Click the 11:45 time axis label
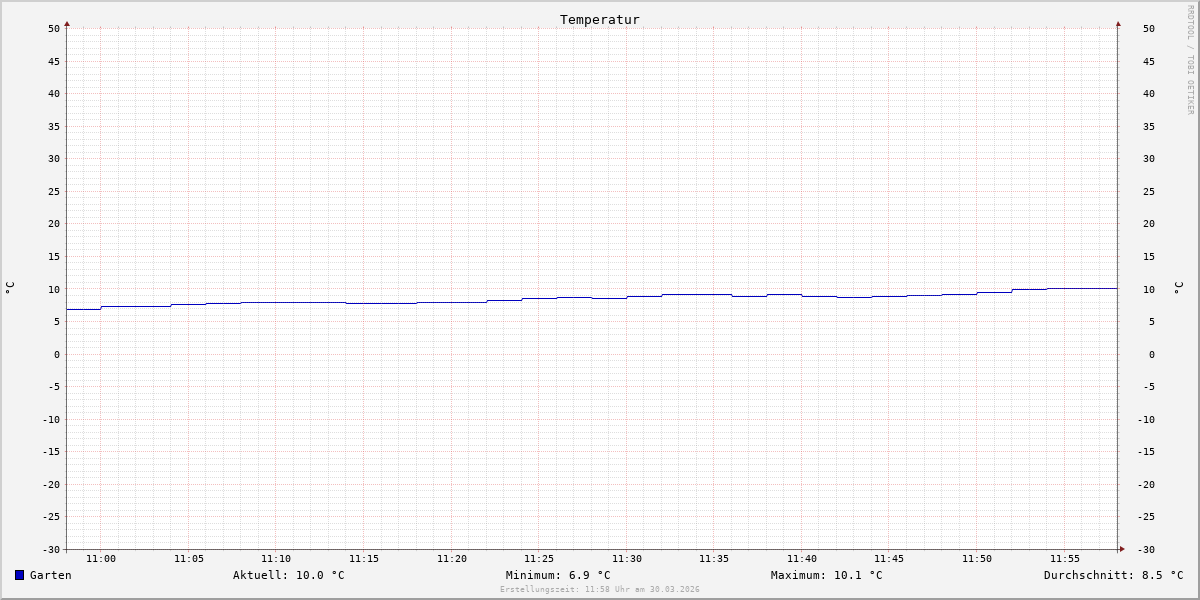This screenshot has height=600, width=1200. (x=889, y=559)
